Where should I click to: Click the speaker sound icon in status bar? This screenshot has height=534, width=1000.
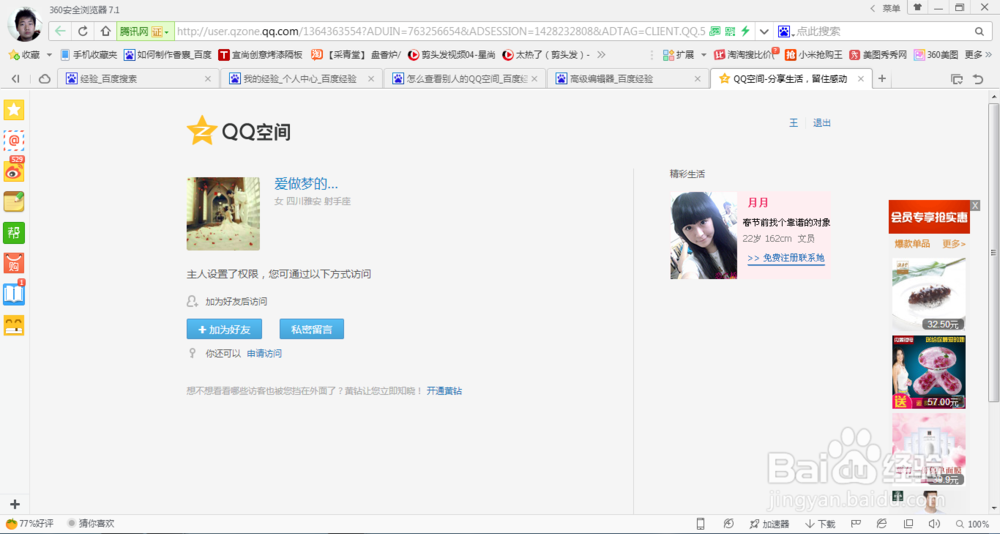click(x=934, y=524)
